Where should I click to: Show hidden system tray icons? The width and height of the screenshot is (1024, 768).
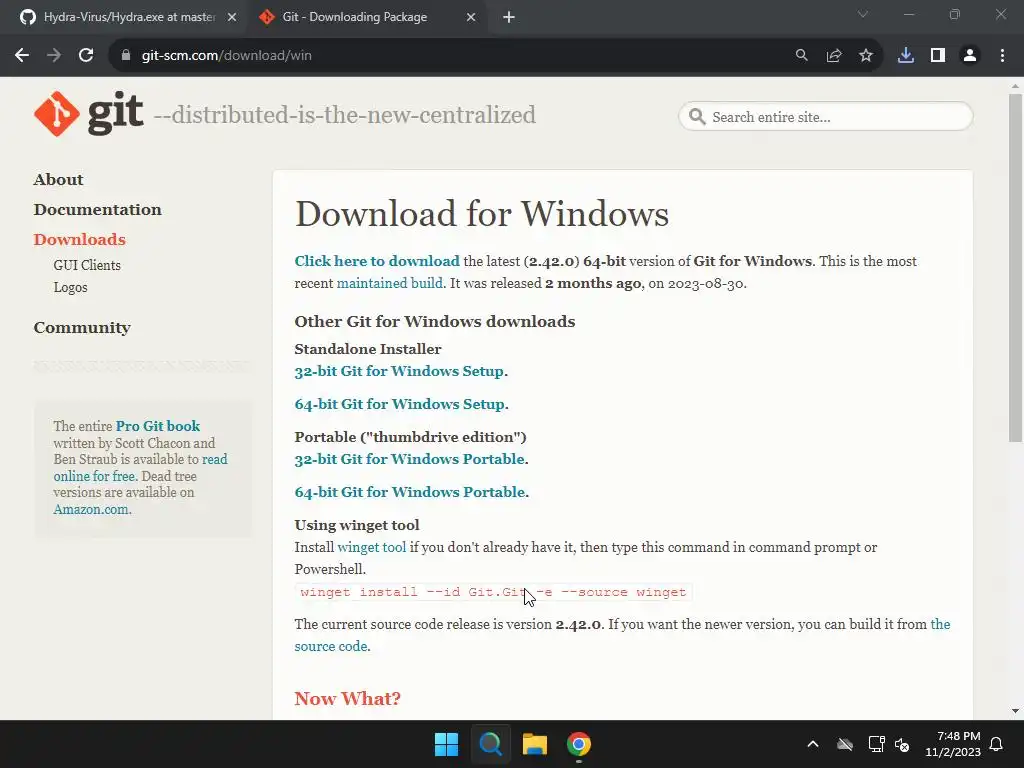click(813, 744)
